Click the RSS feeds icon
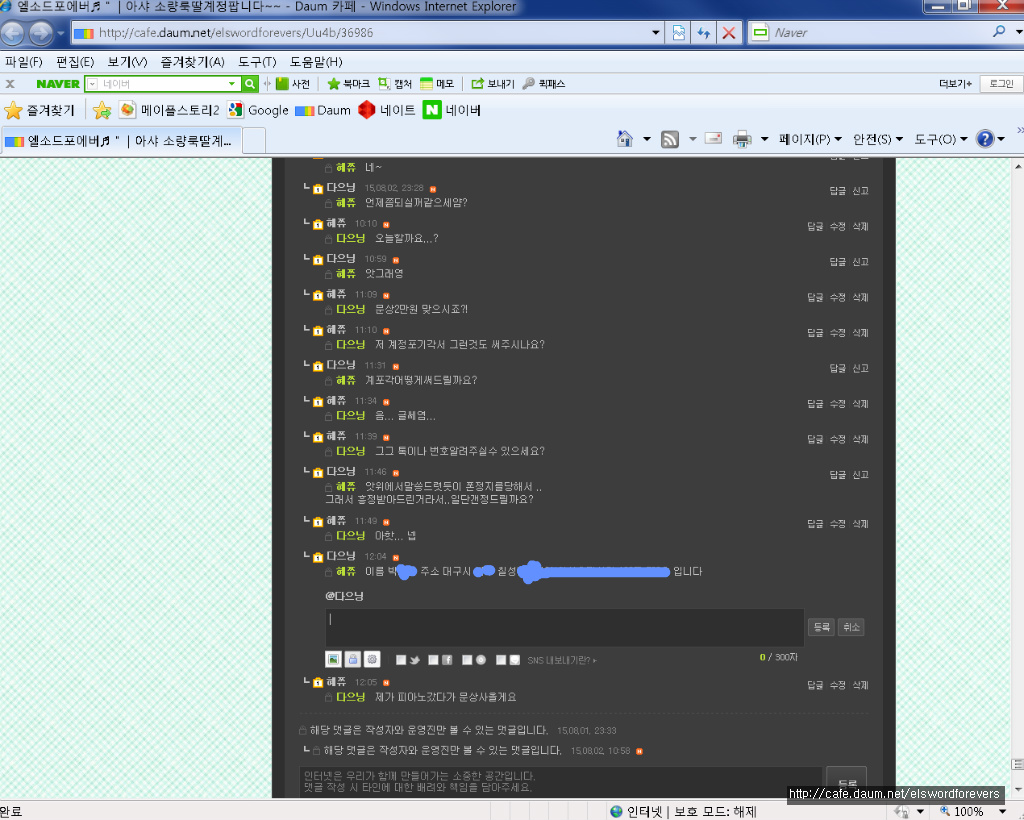This screenshot has height=820, width=1024. pos(670,139)
